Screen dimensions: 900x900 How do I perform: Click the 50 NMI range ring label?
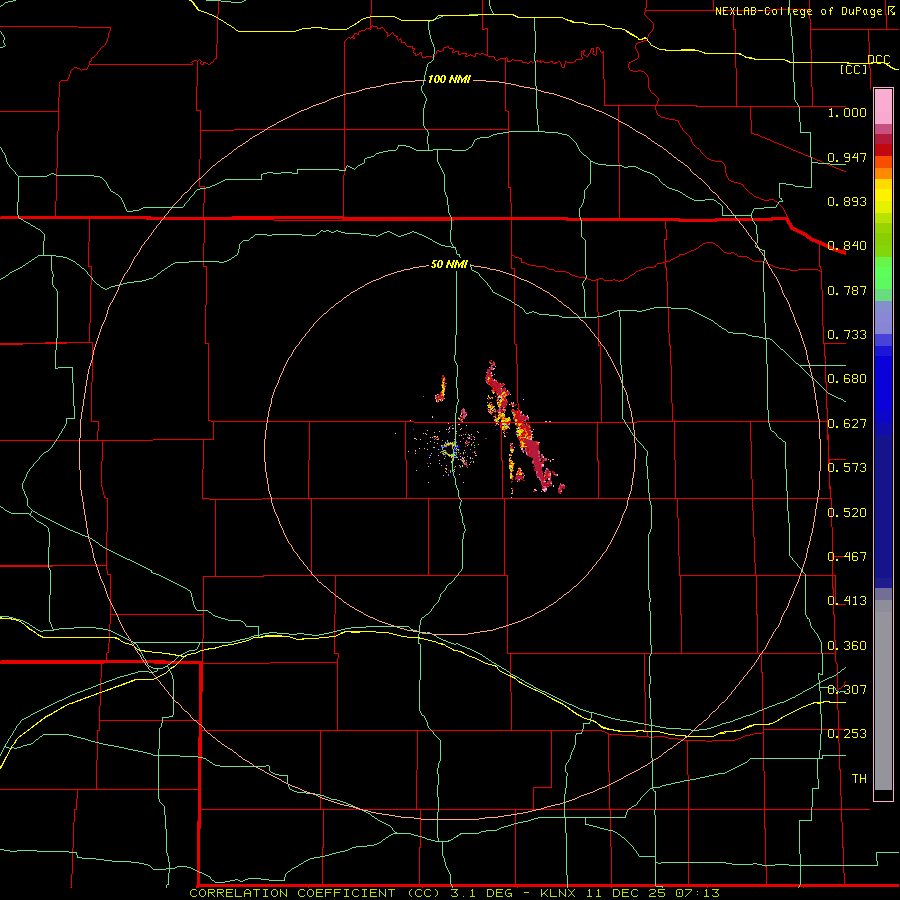(449, 264)
